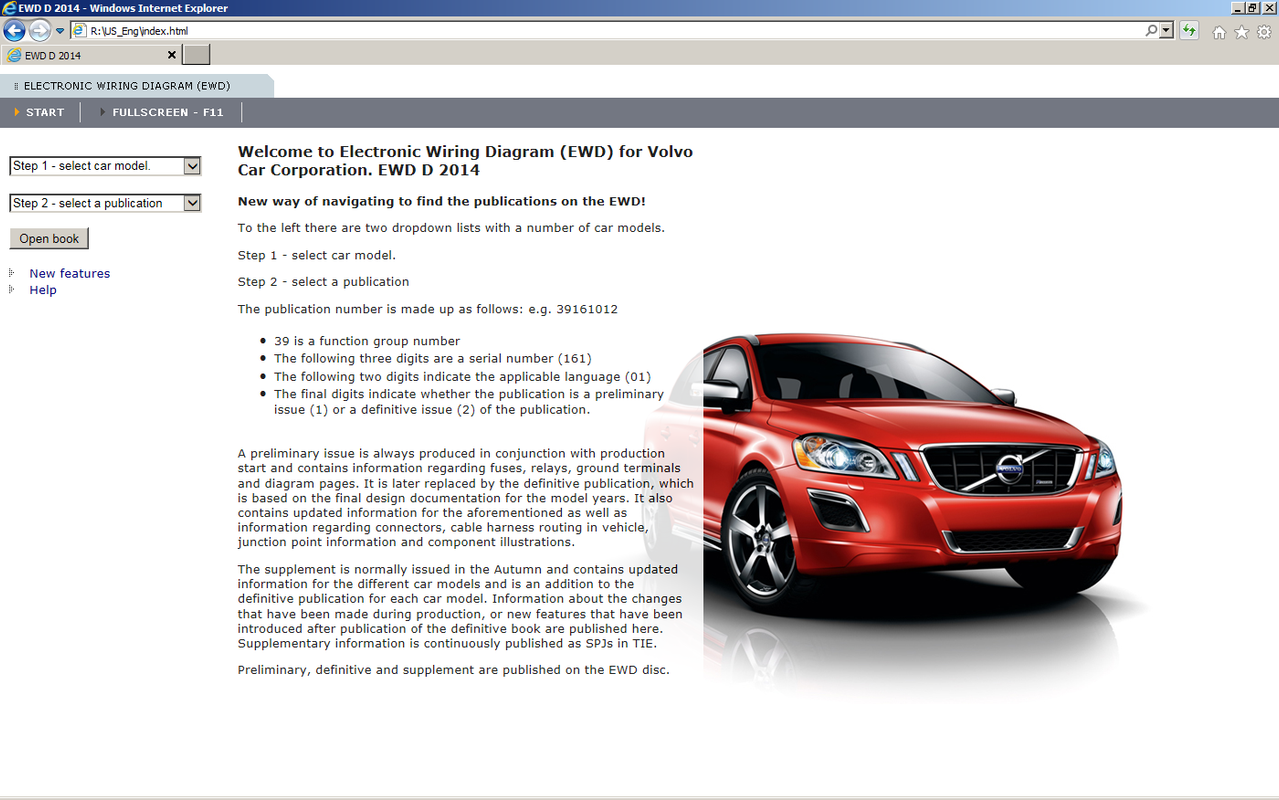
Task: Restore down the Internet Explorer window
Action: point(1252,8)
